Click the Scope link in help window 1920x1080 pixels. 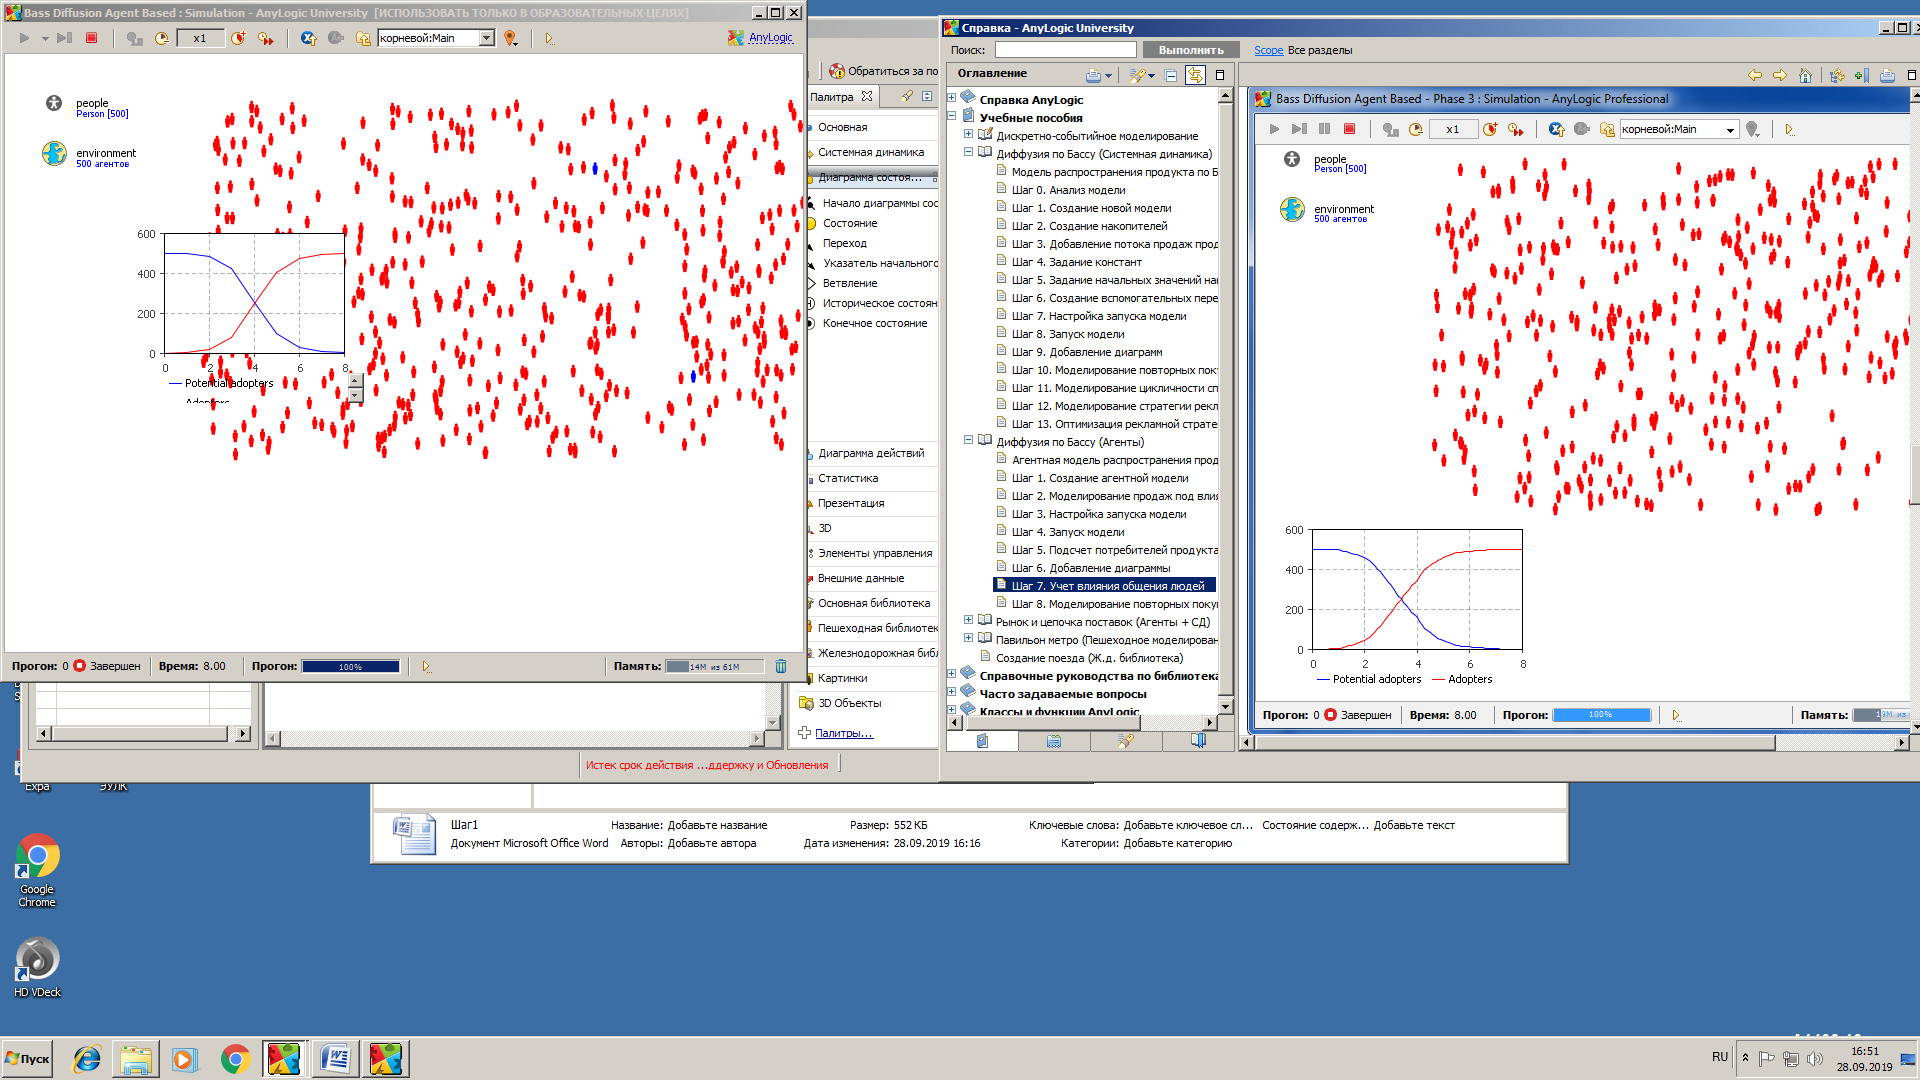[1268, 50]
